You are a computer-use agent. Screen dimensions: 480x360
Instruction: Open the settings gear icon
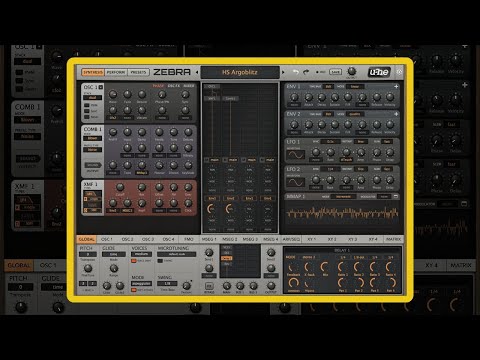point(399,72)
